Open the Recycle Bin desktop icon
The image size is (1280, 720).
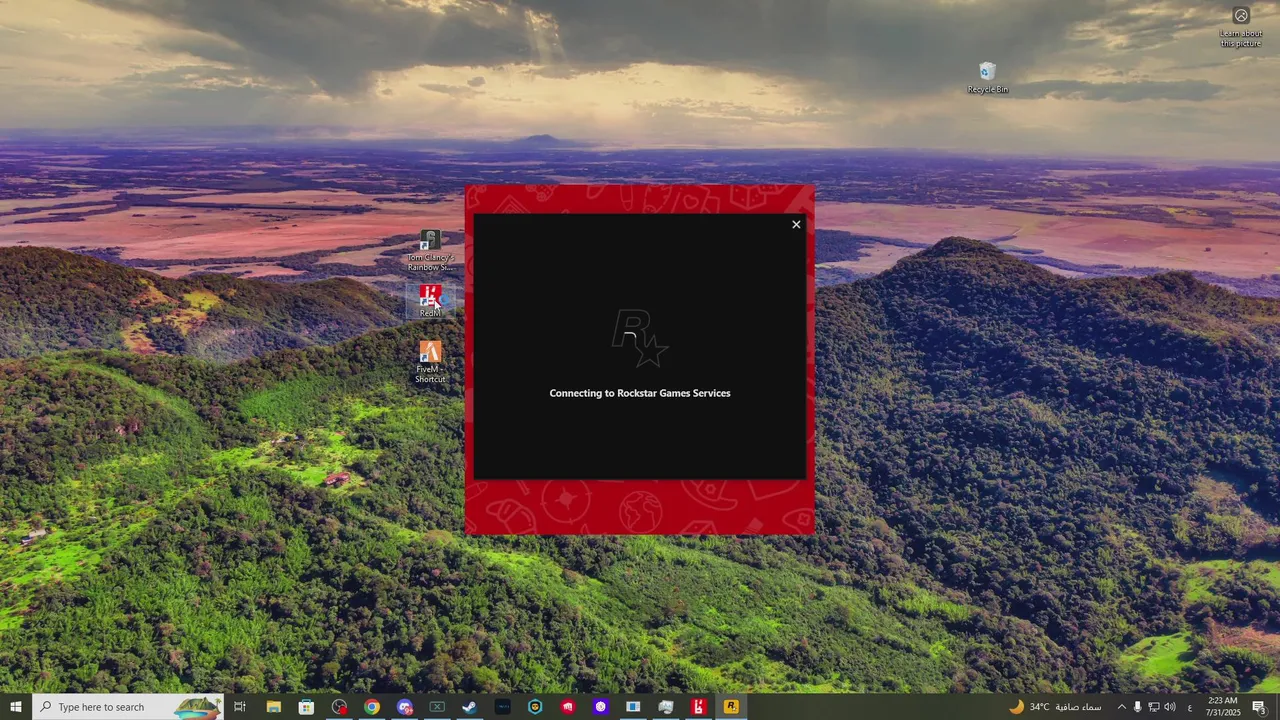click(x=987, y=78)
